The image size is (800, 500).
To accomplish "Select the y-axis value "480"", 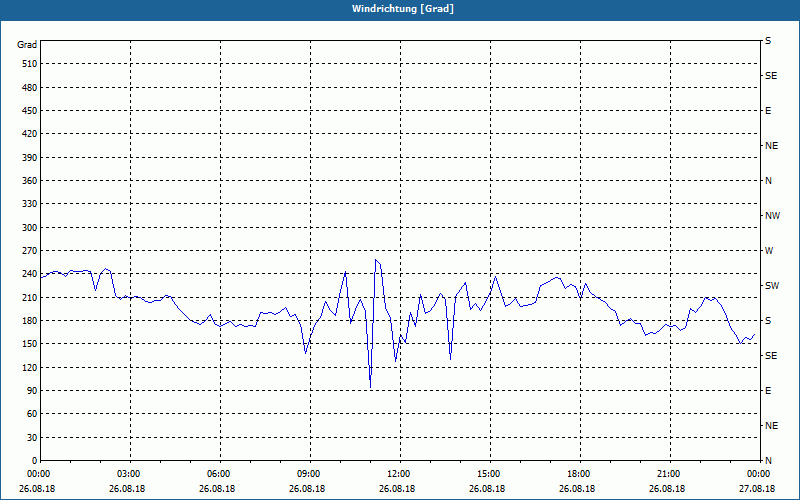I will (x=30, y=88).
